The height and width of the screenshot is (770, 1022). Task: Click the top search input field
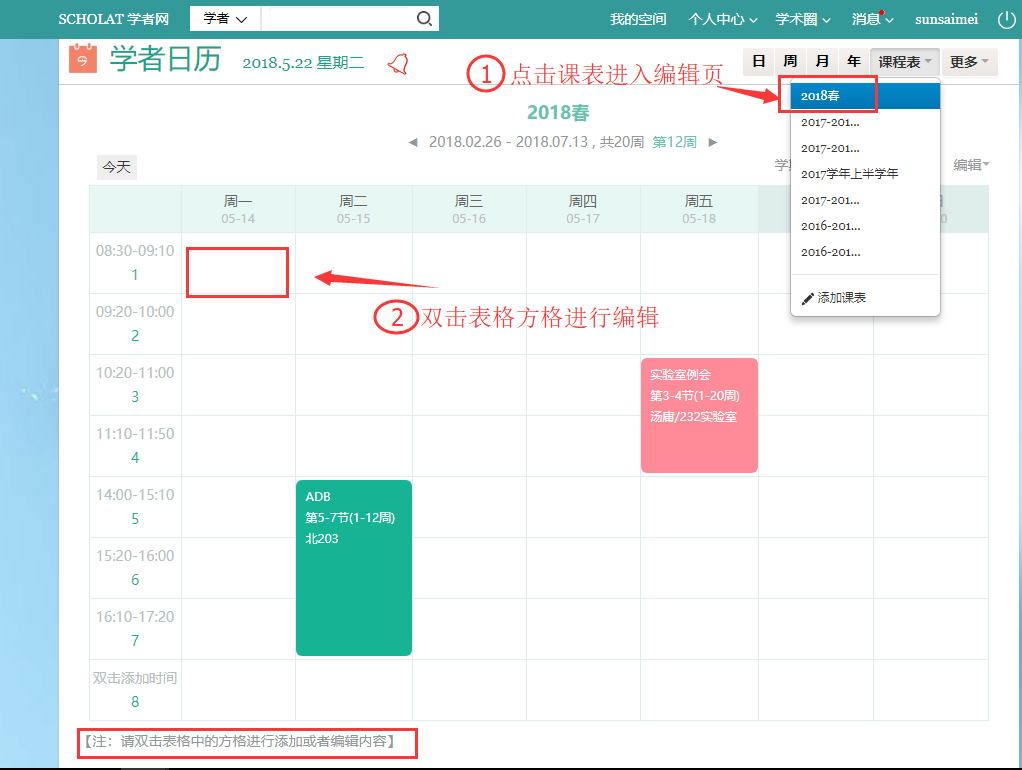click(x=336, y=19)
